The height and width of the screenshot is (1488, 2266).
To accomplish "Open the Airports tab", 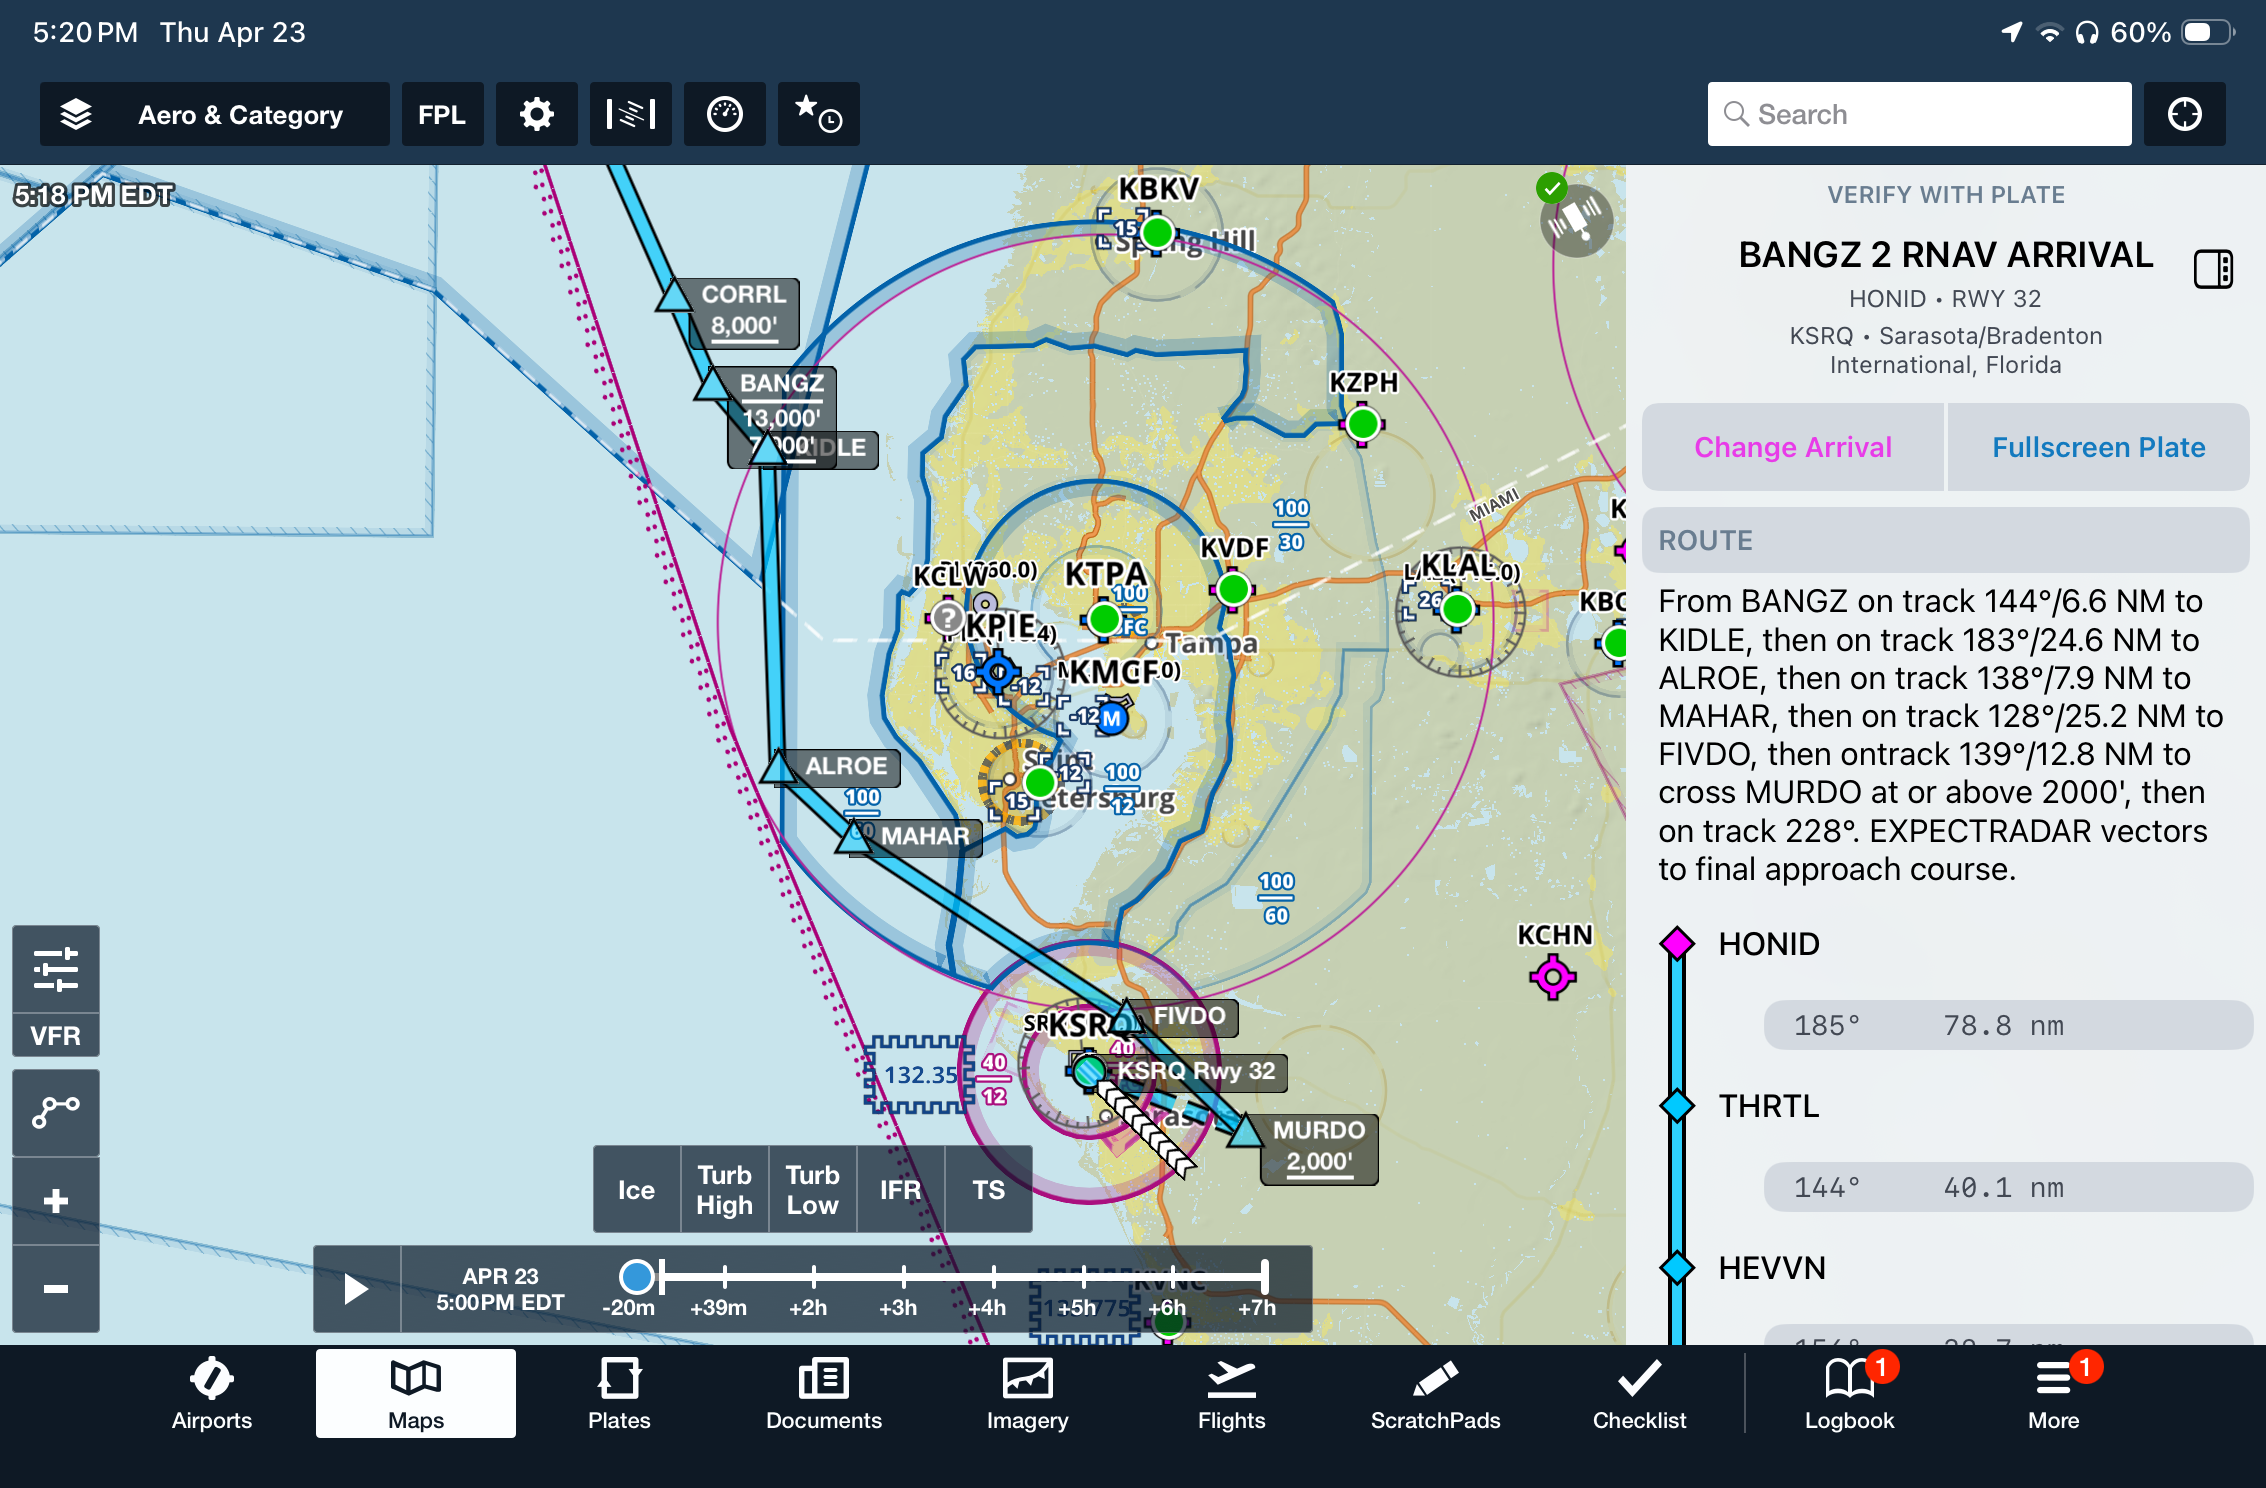I will [x=211, y=1394].
